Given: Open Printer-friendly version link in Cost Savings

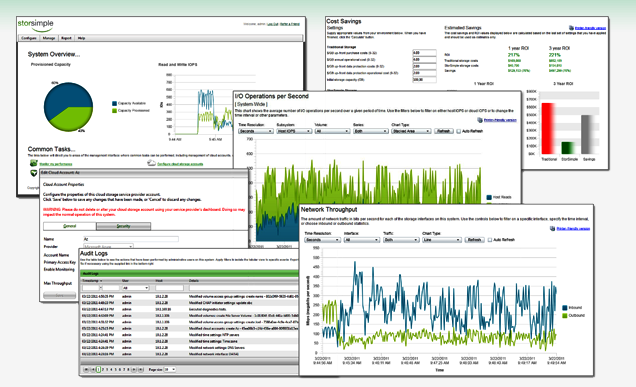Looking at the screenshot, I should click(591, 28).
